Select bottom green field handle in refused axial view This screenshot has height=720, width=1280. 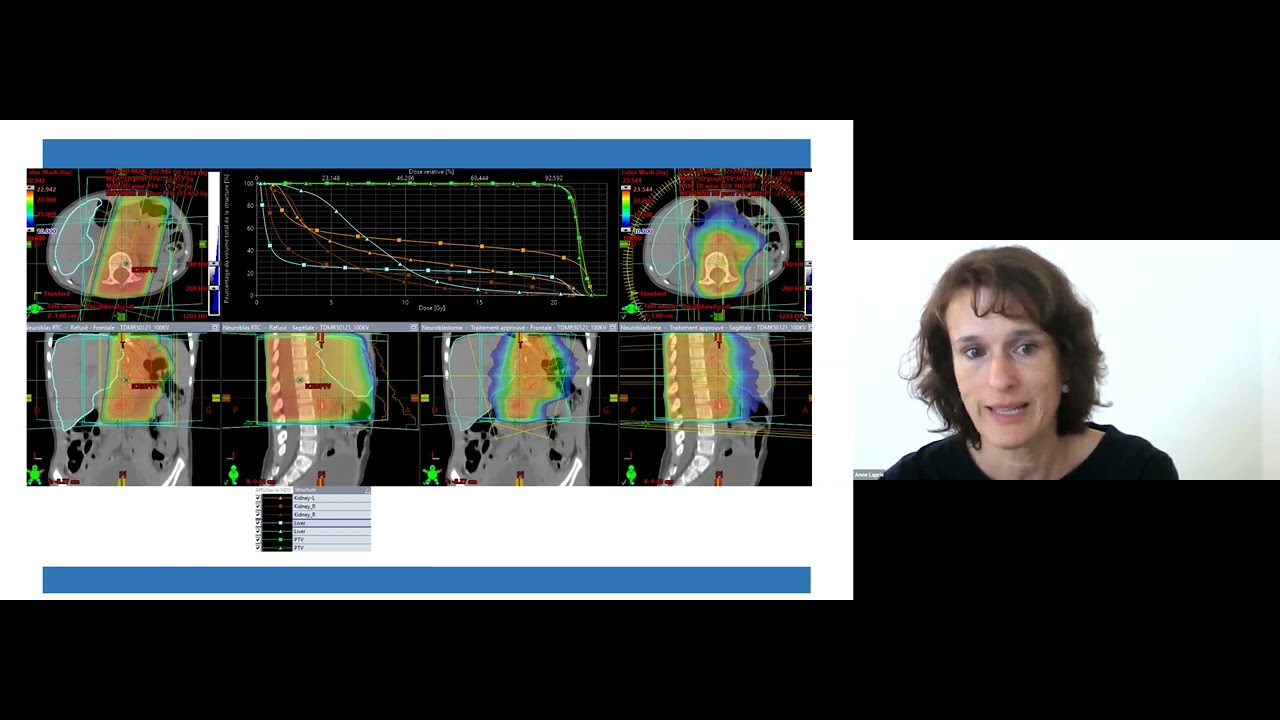[121, 316]
